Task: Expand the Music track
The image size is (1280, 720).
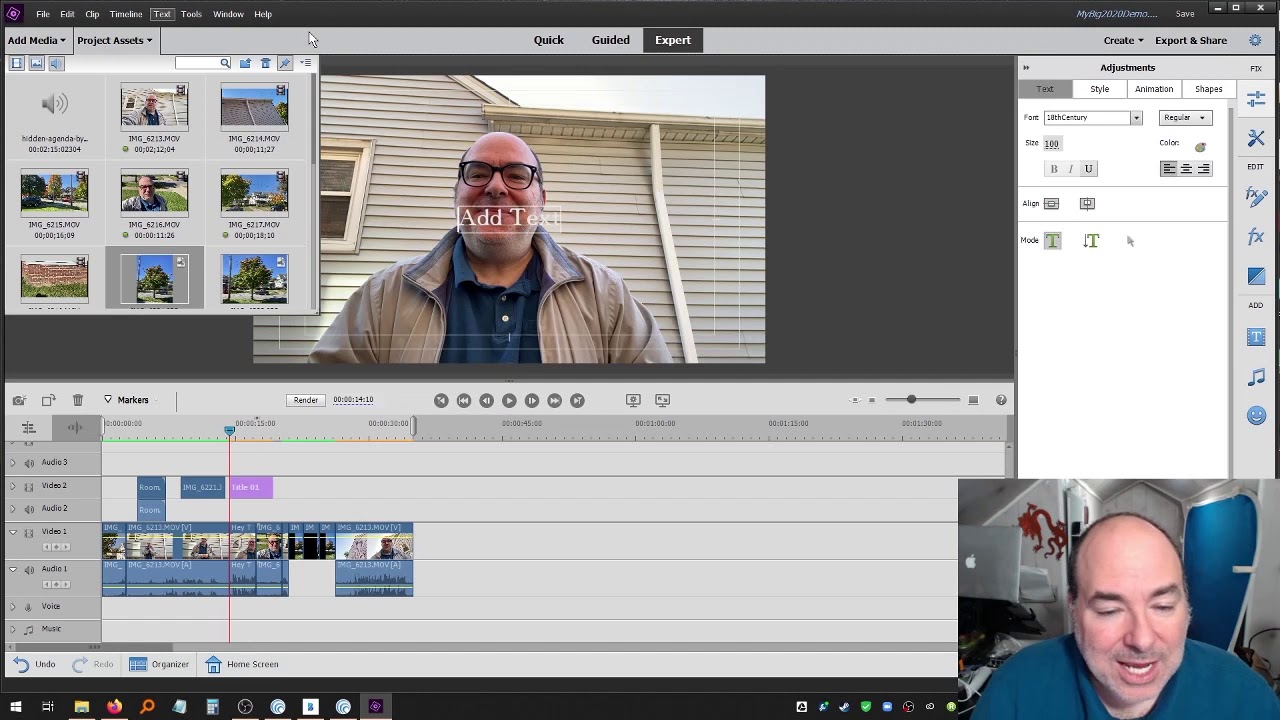Action: [x=13, y=630]
